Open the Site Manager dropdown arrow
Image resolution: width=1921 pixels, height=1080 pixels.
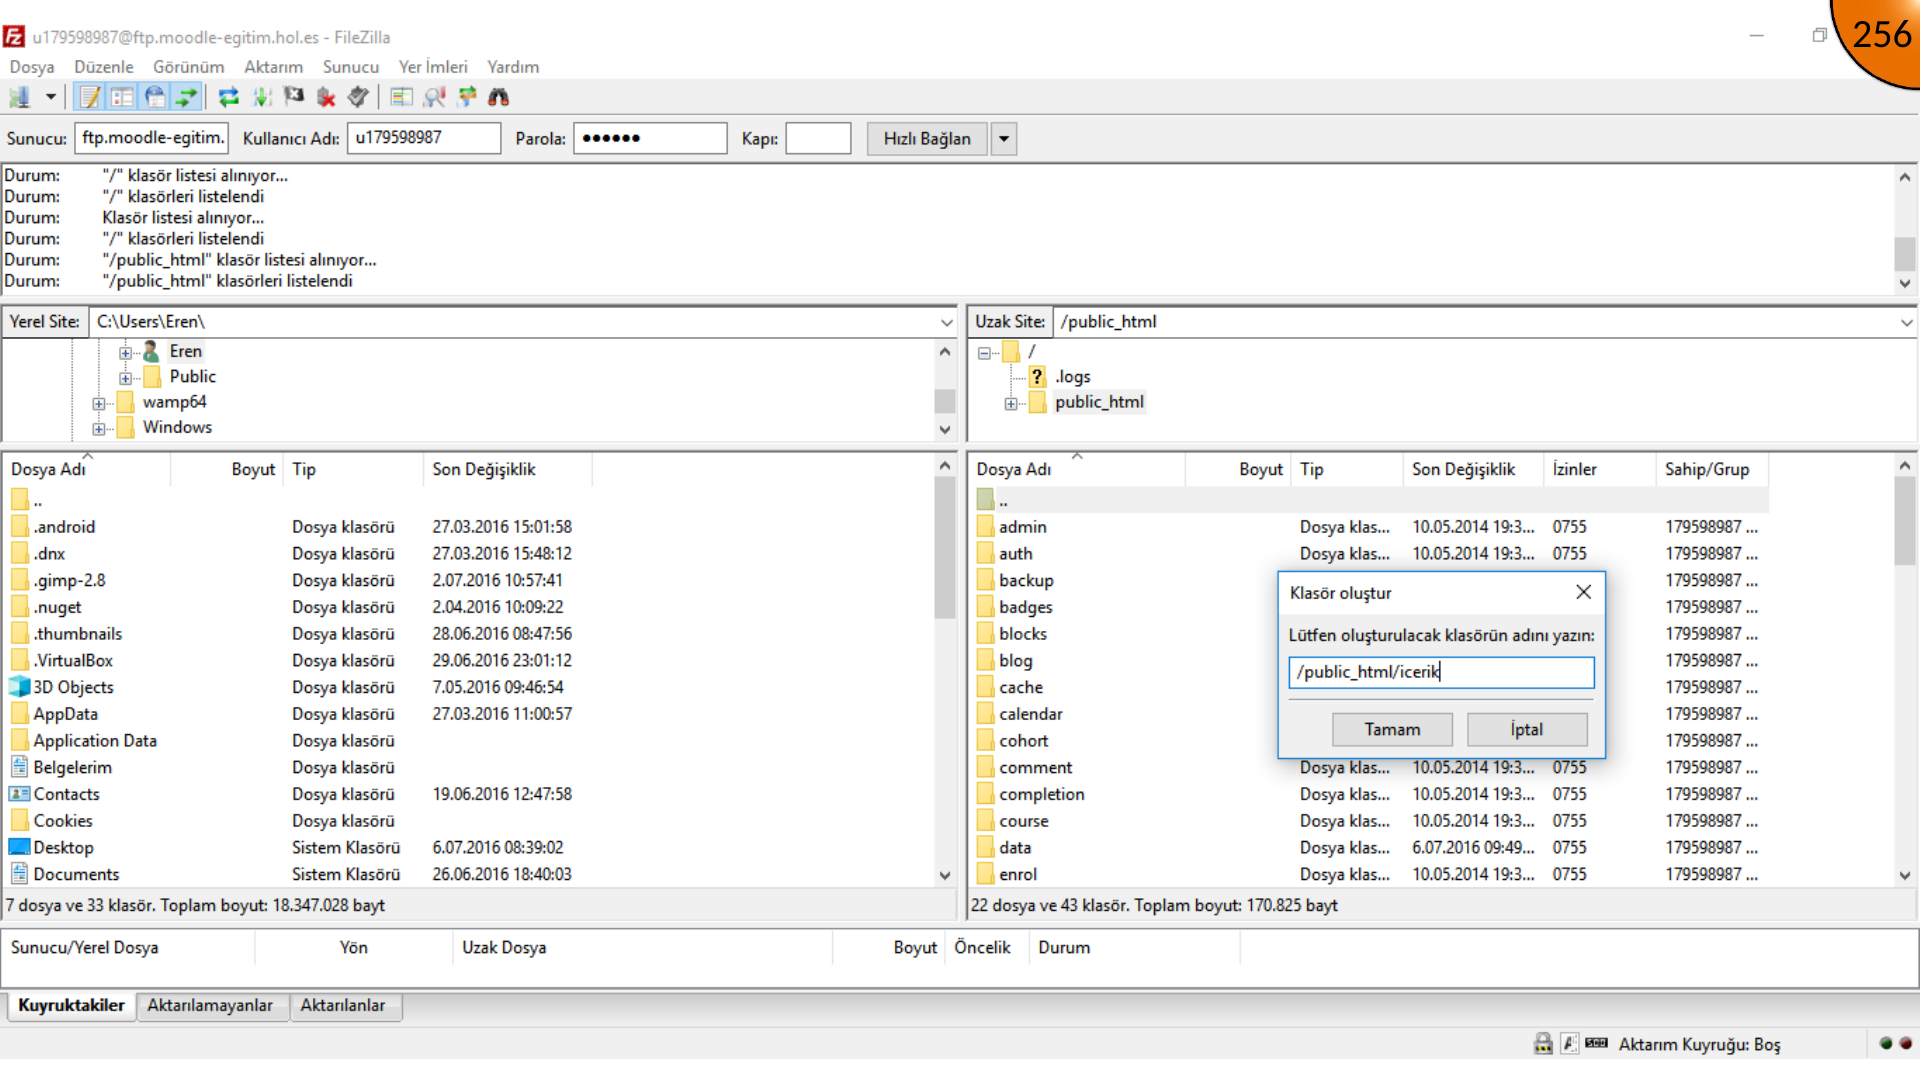click(x=50, y=97)
